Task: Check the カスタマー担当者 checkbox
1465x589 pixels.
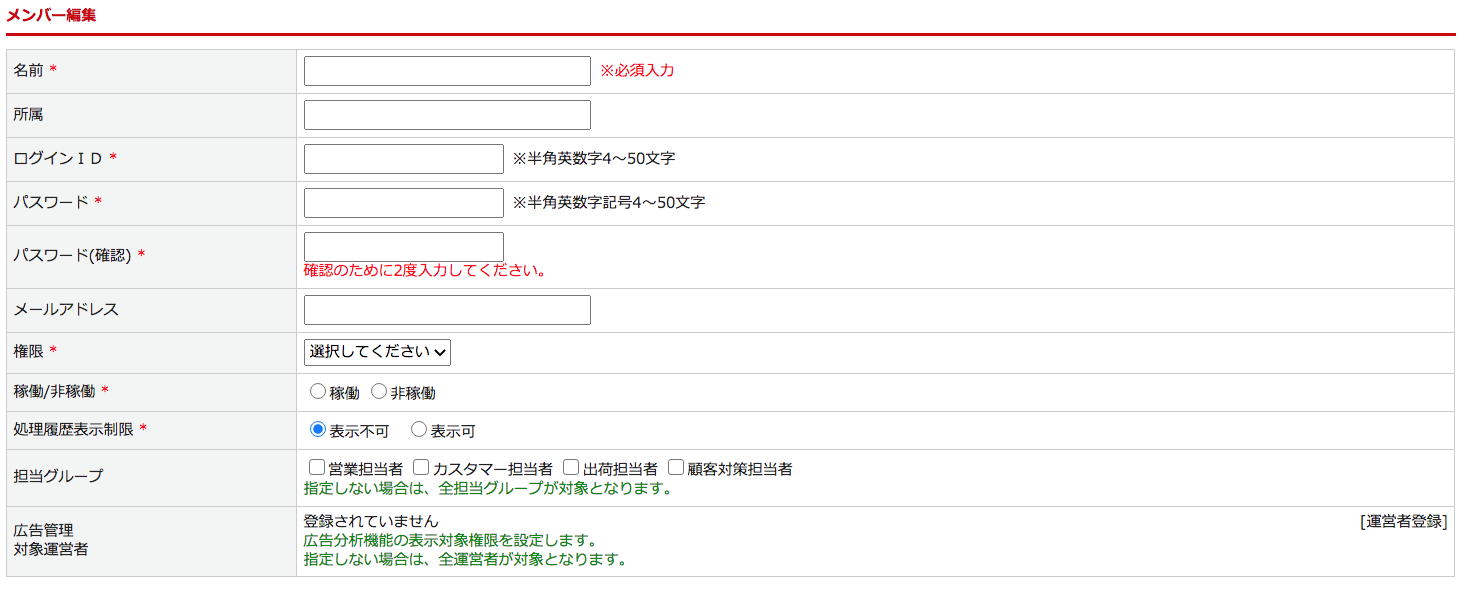Action: tap(421, 466)
